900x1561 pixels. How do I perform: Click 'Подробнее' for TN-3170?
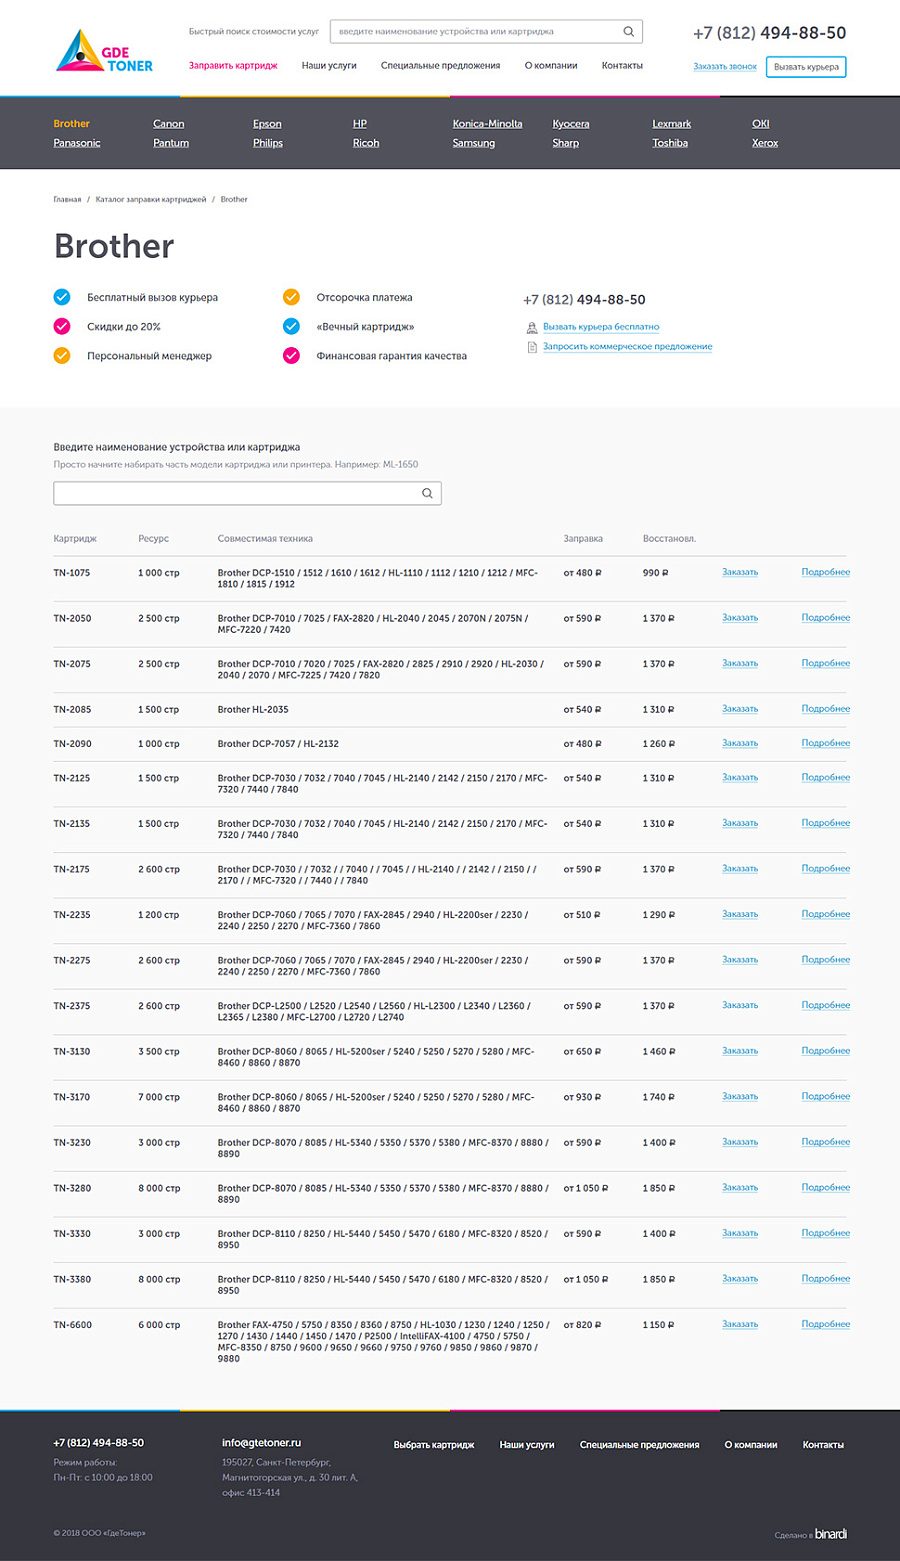826,1097
